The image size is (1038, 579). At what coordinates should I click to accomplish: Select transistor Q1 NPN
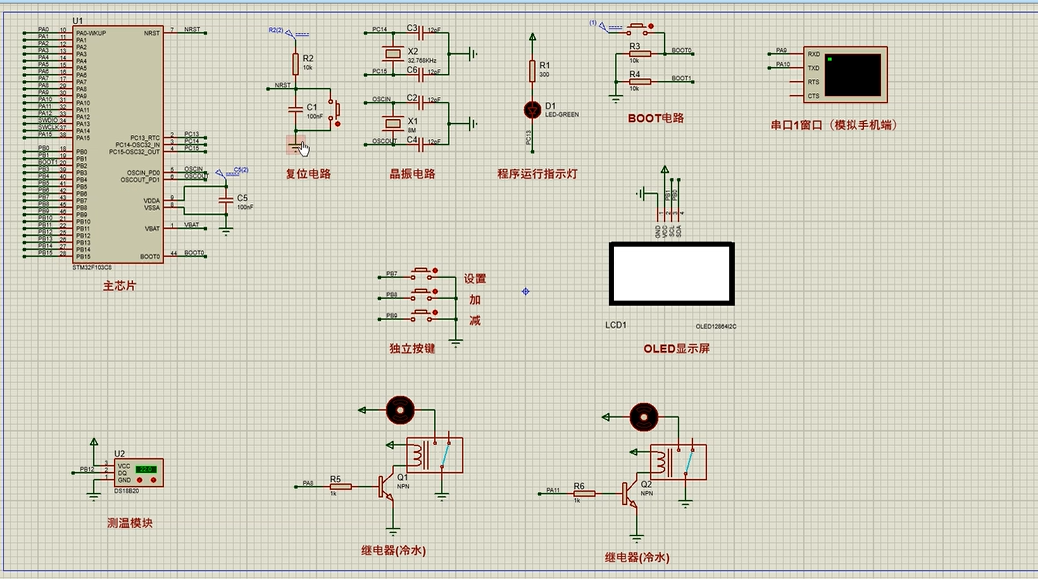pyautogui.click(x=386, y=487)
